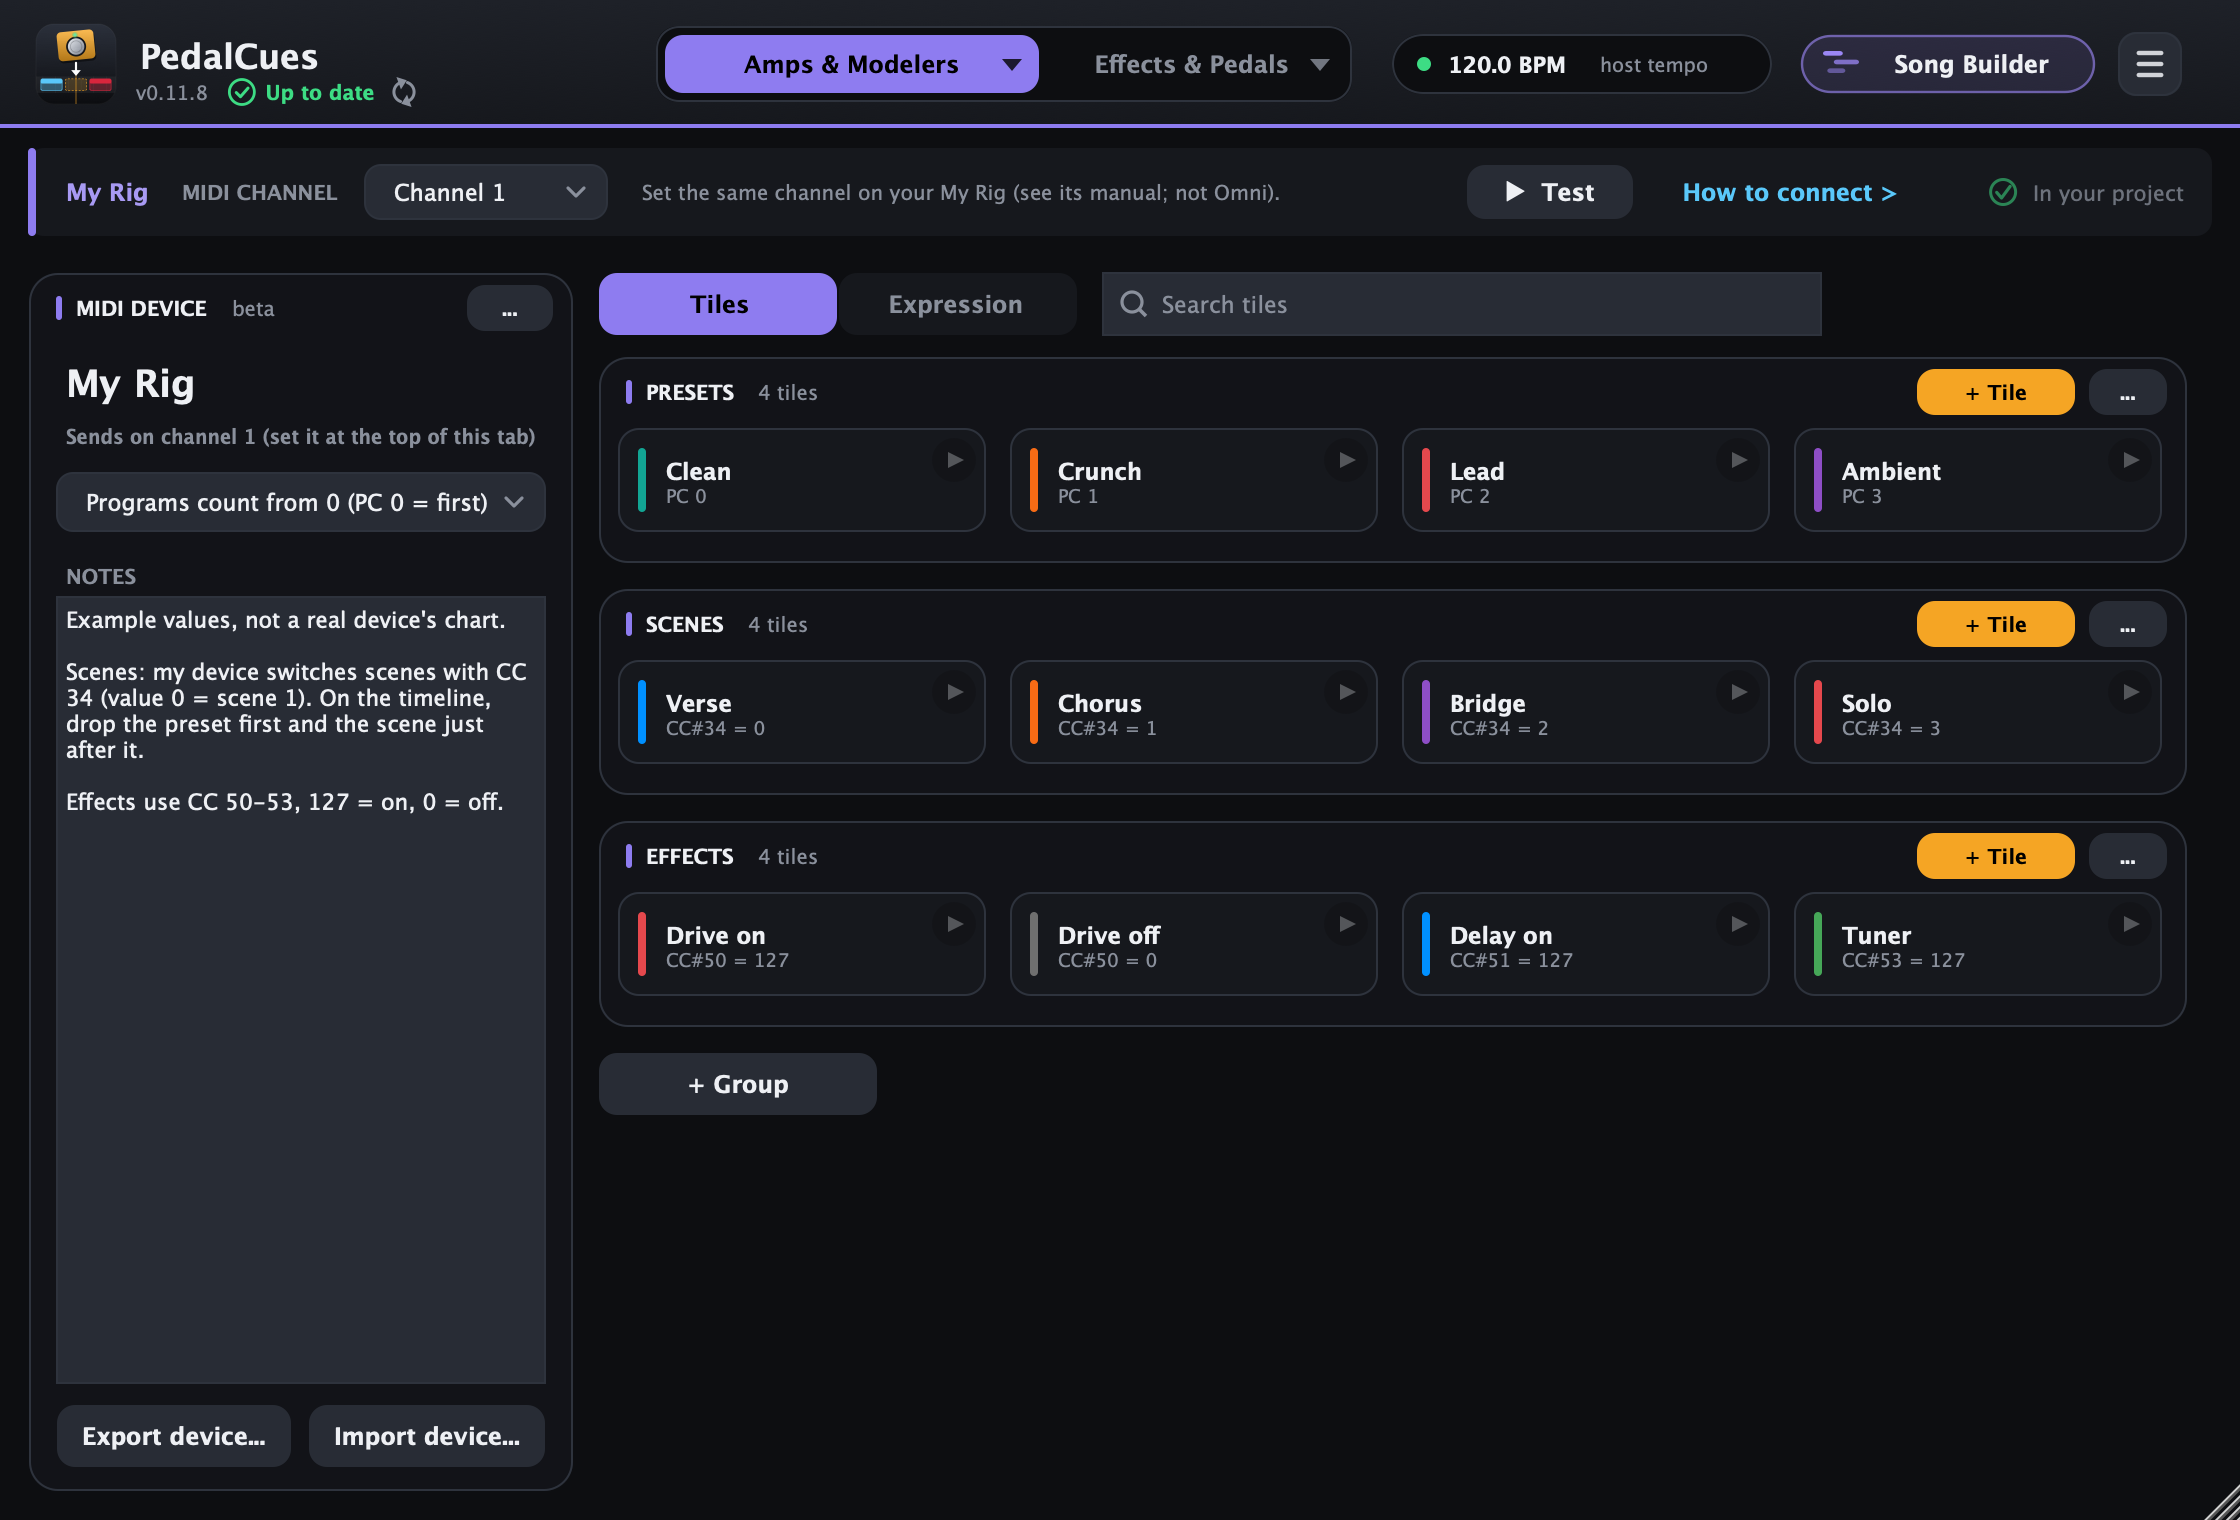
Task: Play the Verse scene tile preview
Action: click(x=954, y=692)
